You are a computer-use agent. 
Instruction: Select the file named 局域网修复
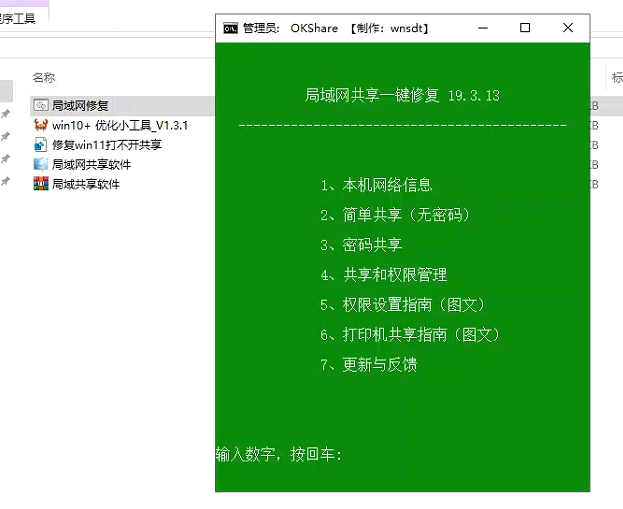tap(80, 106)
